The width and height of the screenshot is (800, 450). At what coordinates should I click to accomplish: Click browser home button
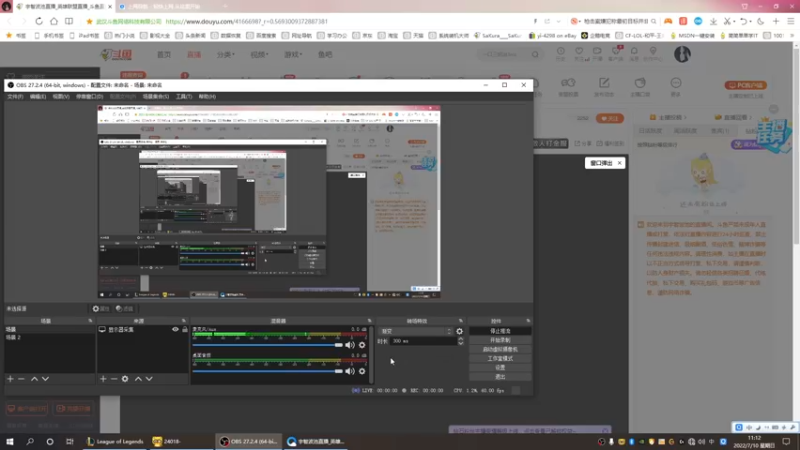pos(54,21)
